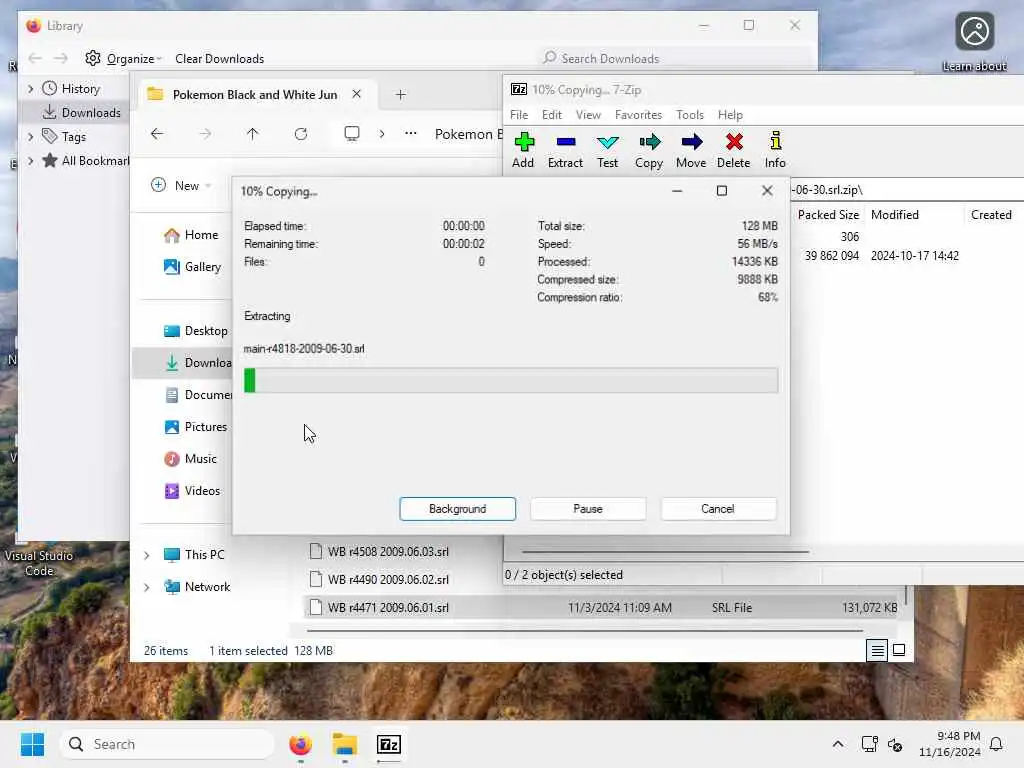Expand All Bookmarks in Library sidebar
The image size is (1024, 768).
(x=30, y=161)
